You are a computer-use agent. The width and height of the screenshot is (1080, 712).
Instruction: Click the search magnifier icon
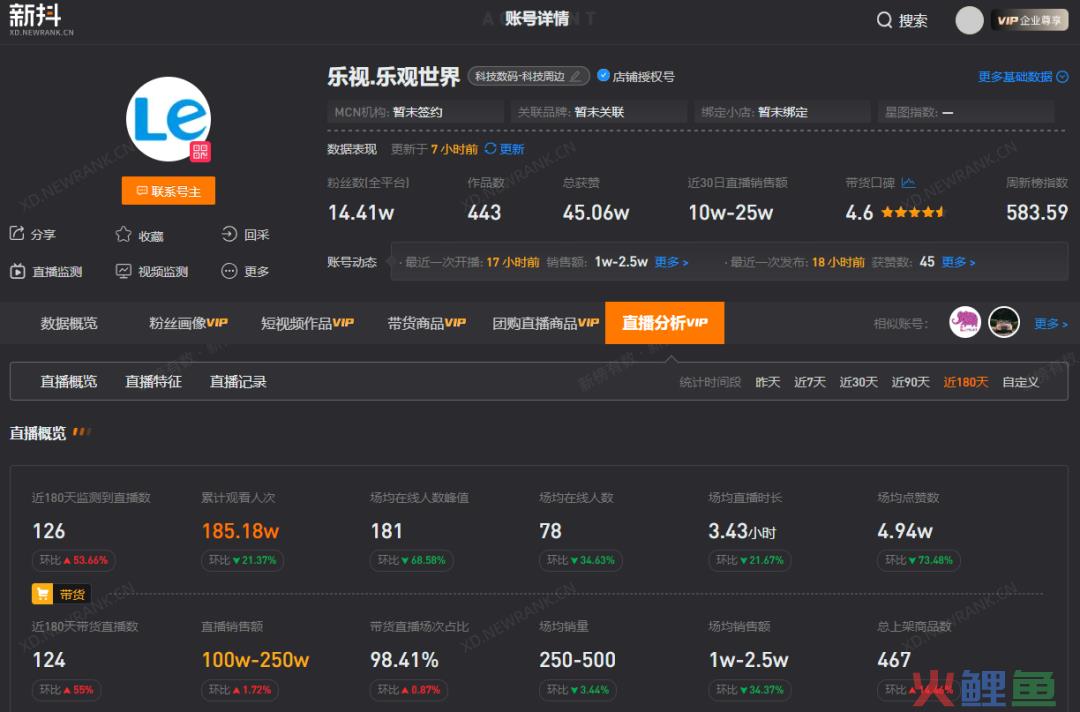884,19
